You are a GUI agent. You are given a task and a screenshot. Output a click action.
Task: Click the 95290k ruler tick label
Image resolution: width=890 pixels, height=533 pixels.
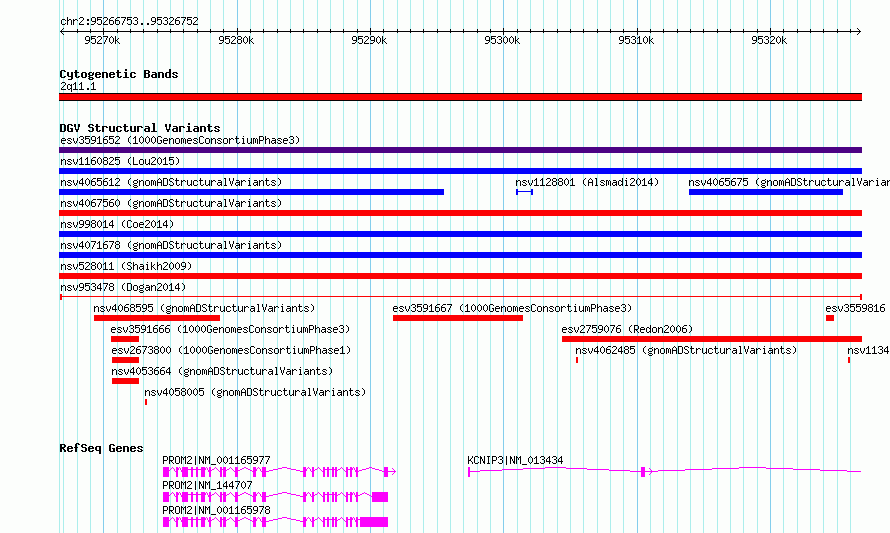369,40
